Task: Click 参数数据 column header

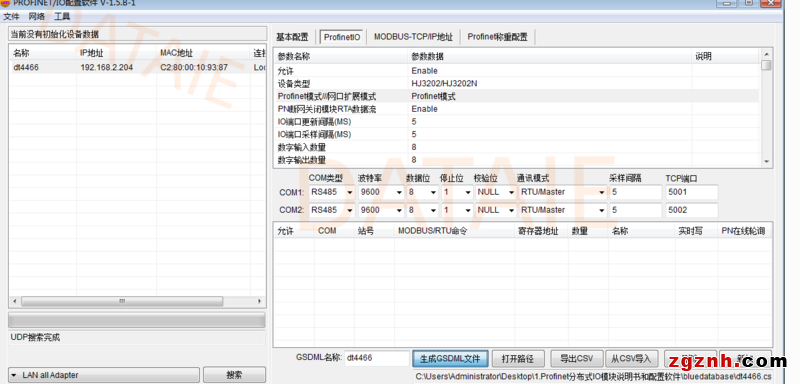Action: 550,57
